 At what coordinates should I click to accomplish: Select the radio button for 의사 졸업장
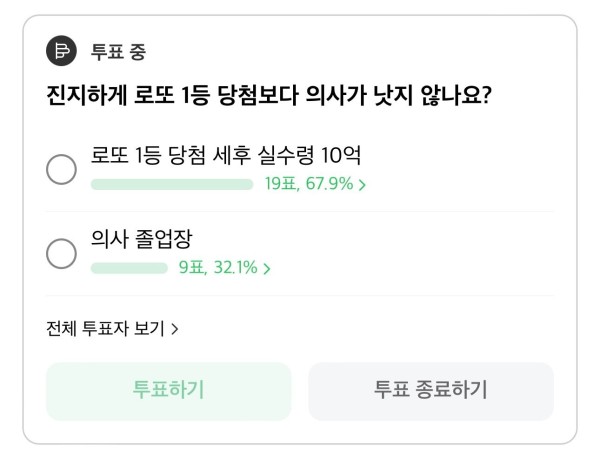[x=61, y=254]
